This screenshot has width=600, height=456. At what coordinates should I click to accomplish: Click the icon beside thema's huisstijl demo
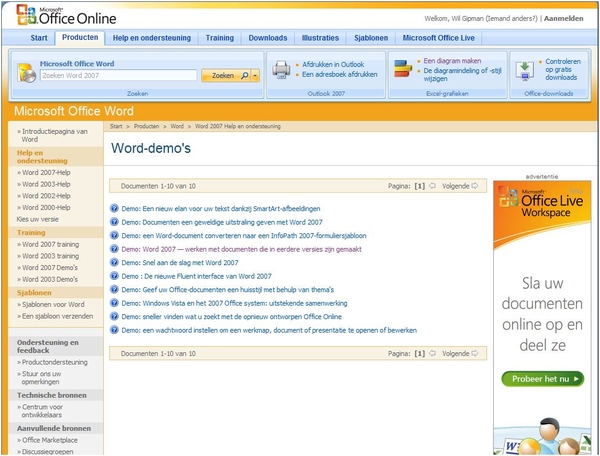(x=114, y=289)
